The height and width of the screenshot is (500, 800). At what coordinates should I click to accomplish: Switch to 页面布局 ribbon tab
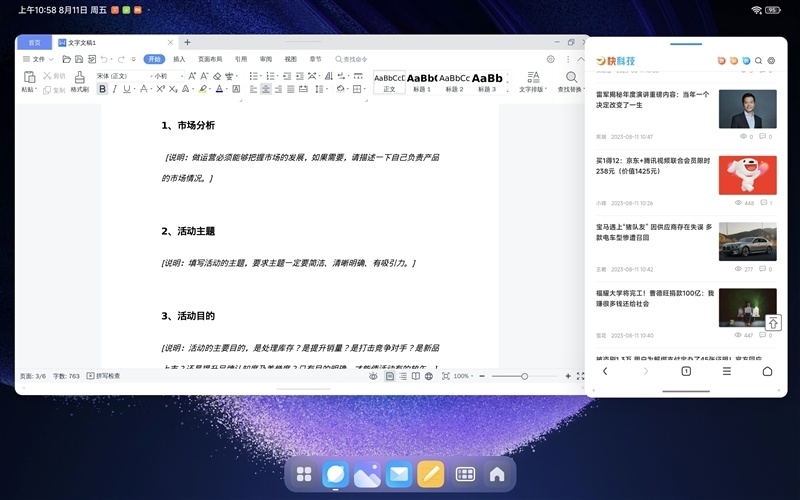[x=210, y=59]
